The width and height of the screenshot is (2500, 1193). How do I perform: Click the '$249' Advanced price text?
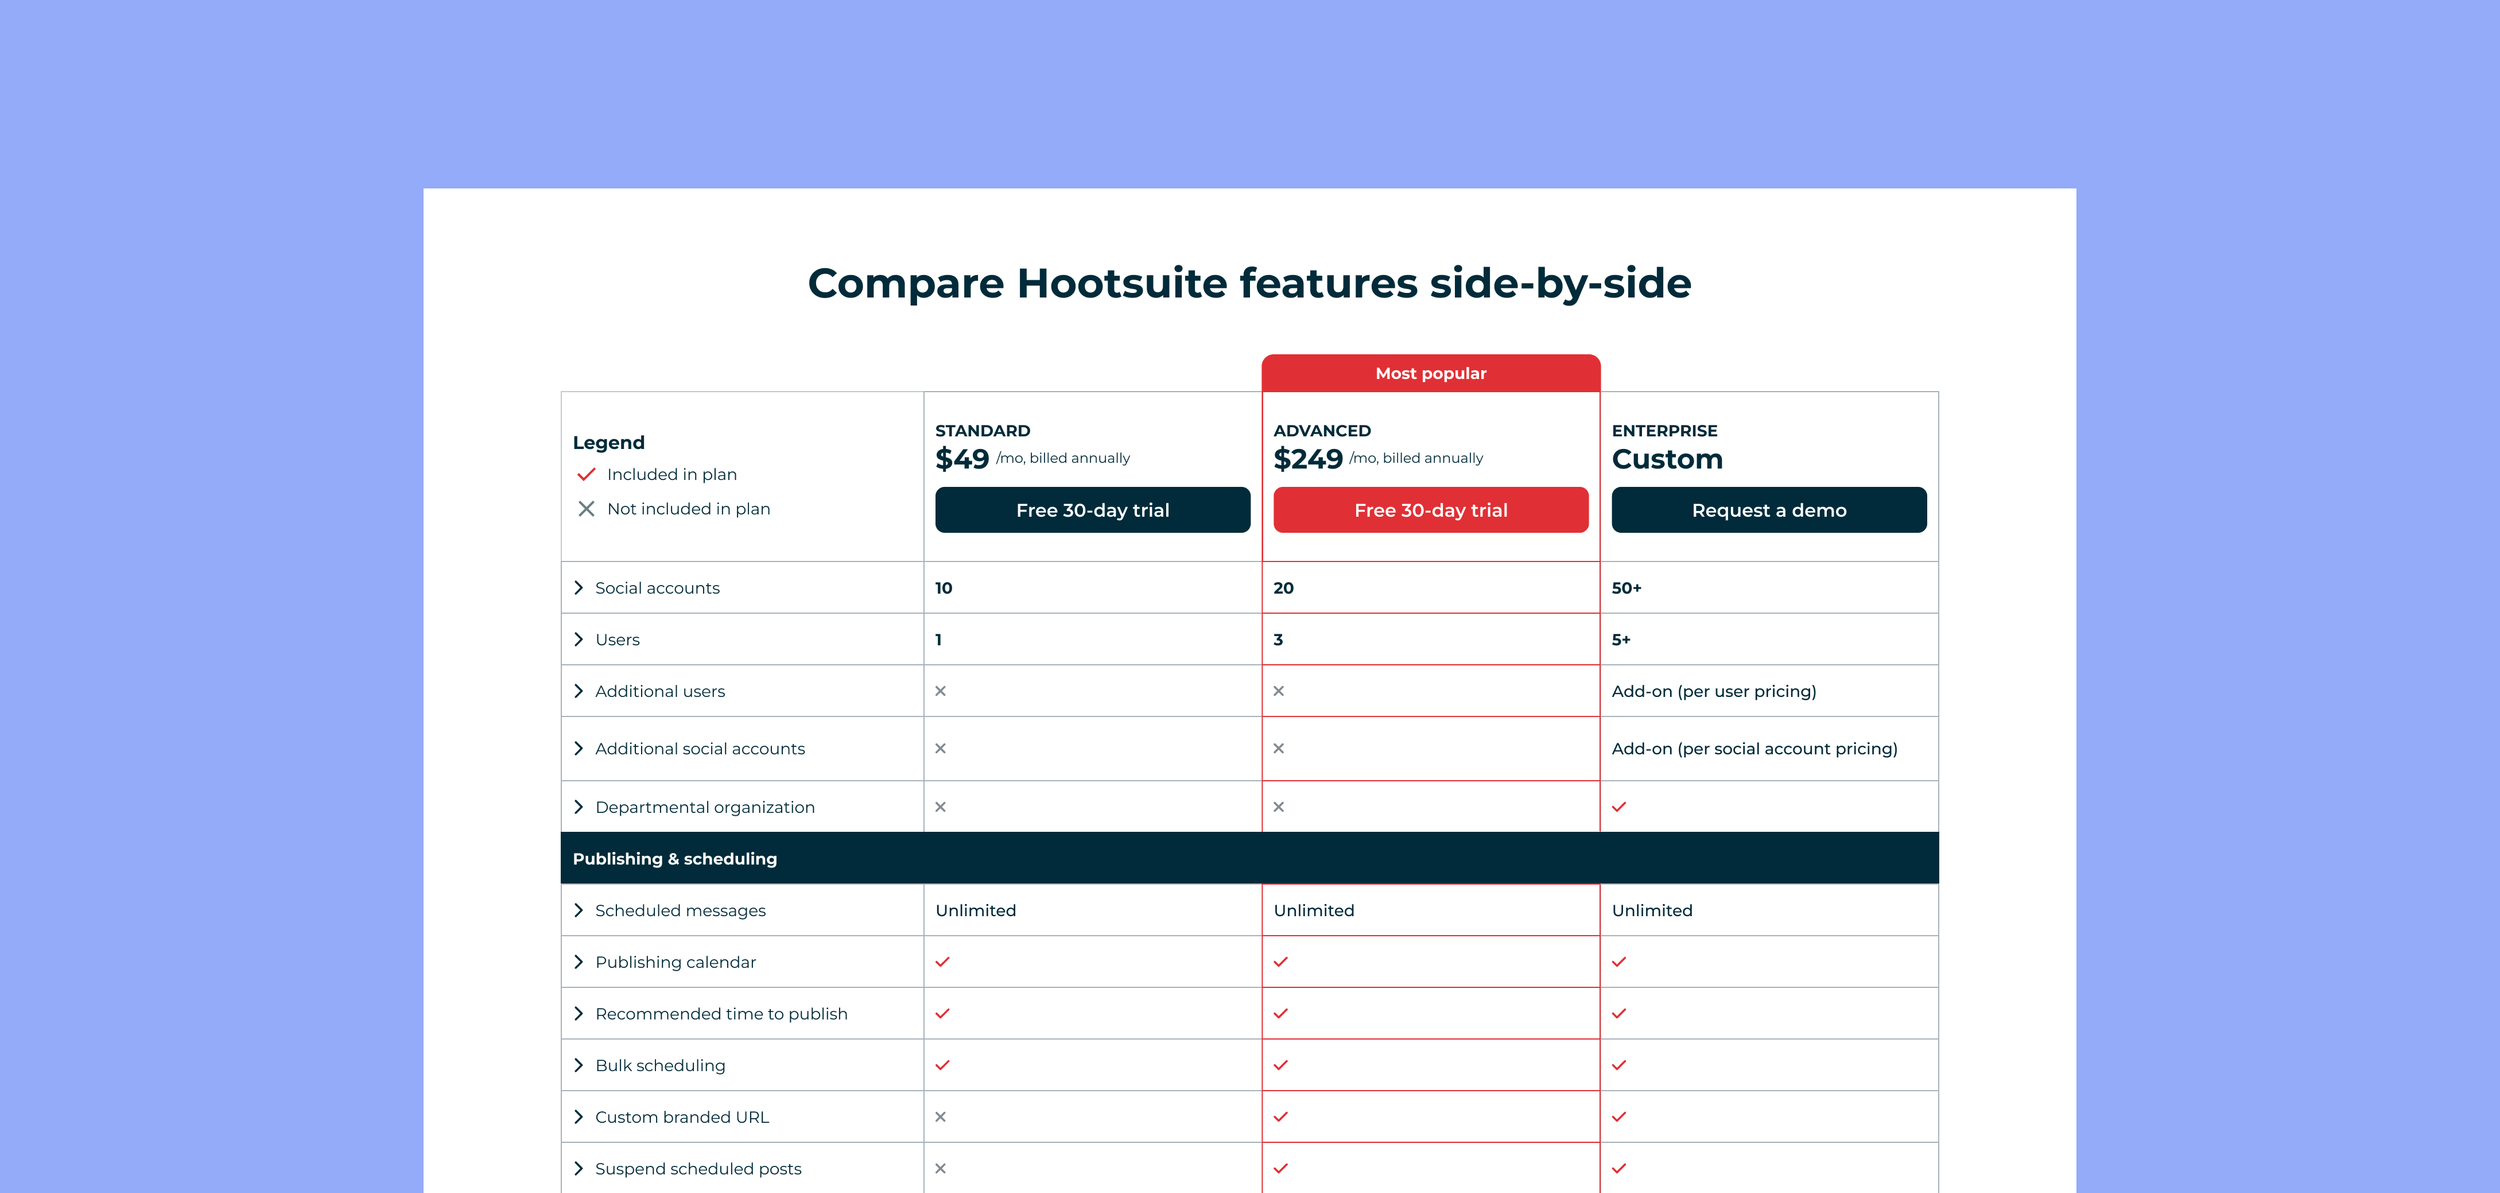click(x=1308, y=457)
